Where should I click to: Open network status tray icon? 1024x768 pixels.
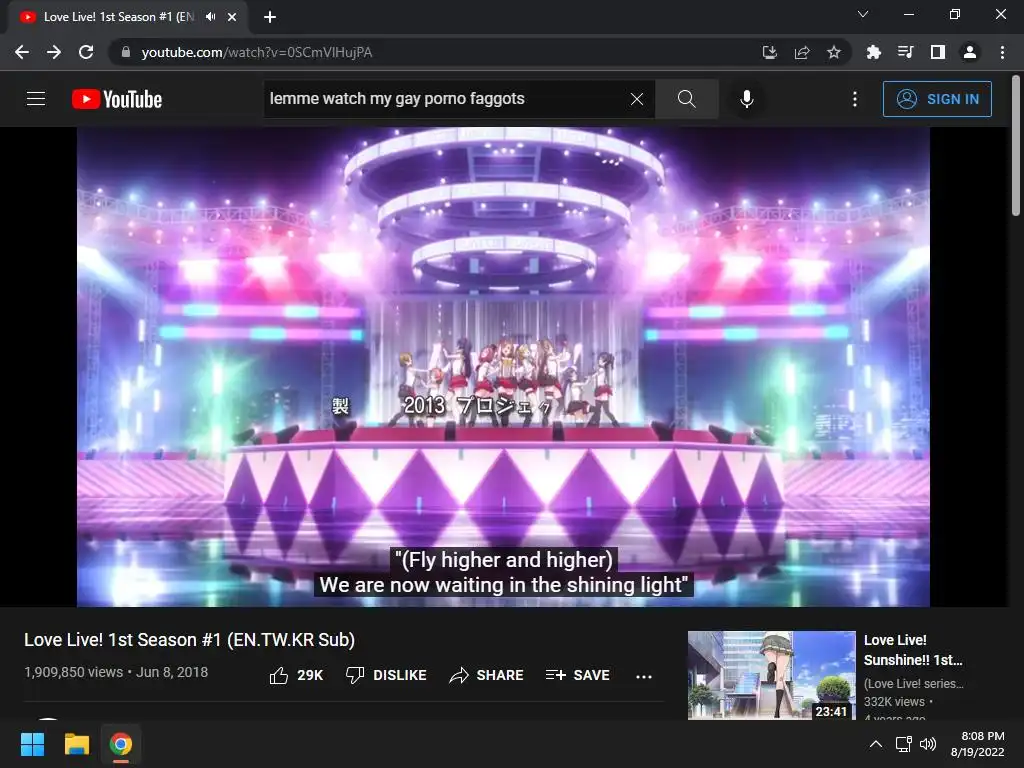(x=904, y=744)
